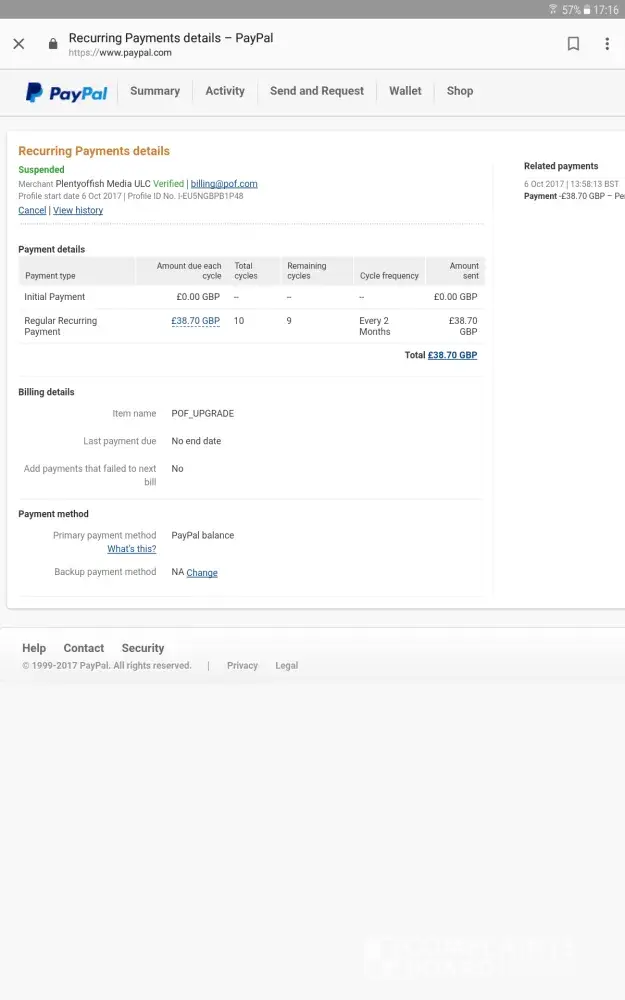Open the Legal footer link
Screen dimensions: 625x1000
click(x=286, y=665)
